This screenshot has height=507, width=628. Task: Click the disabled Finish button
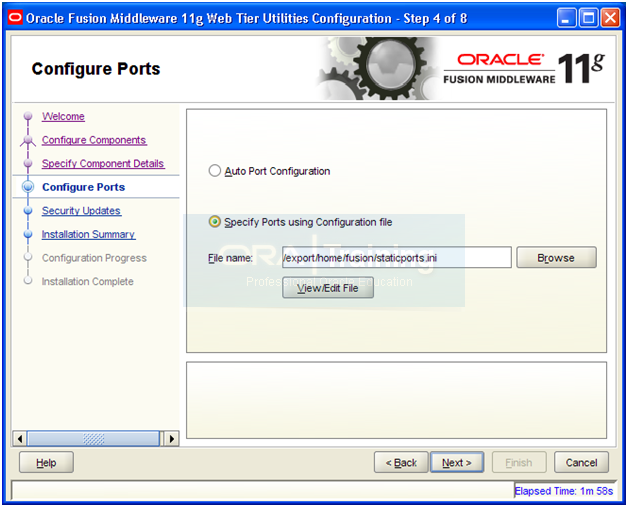coord(519,463)
